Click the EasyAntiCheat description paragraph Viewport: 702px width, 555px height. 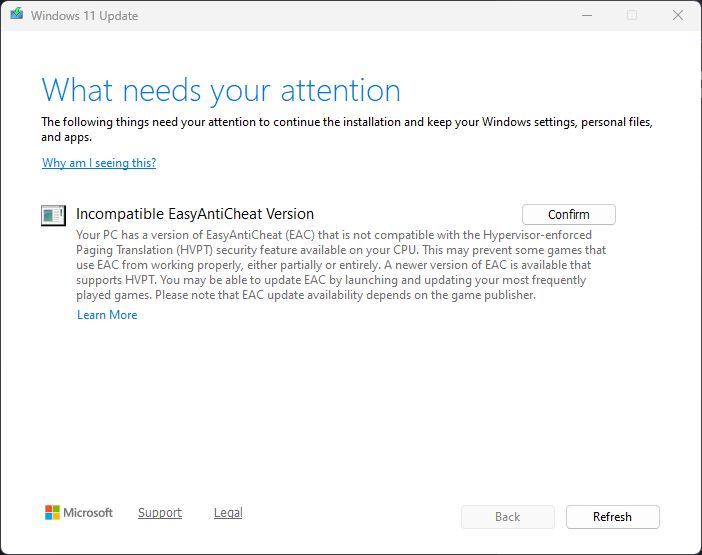pos(341,265)
